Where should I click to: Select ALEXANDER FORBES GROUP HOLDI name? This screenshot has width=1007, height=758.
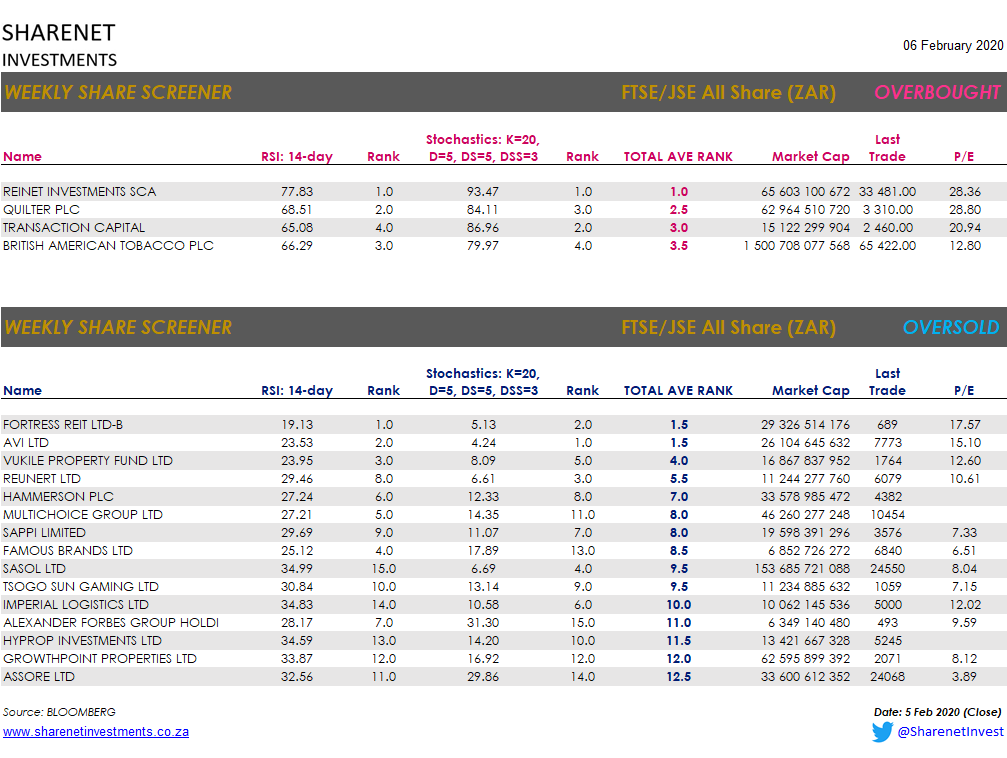(111, 622)
